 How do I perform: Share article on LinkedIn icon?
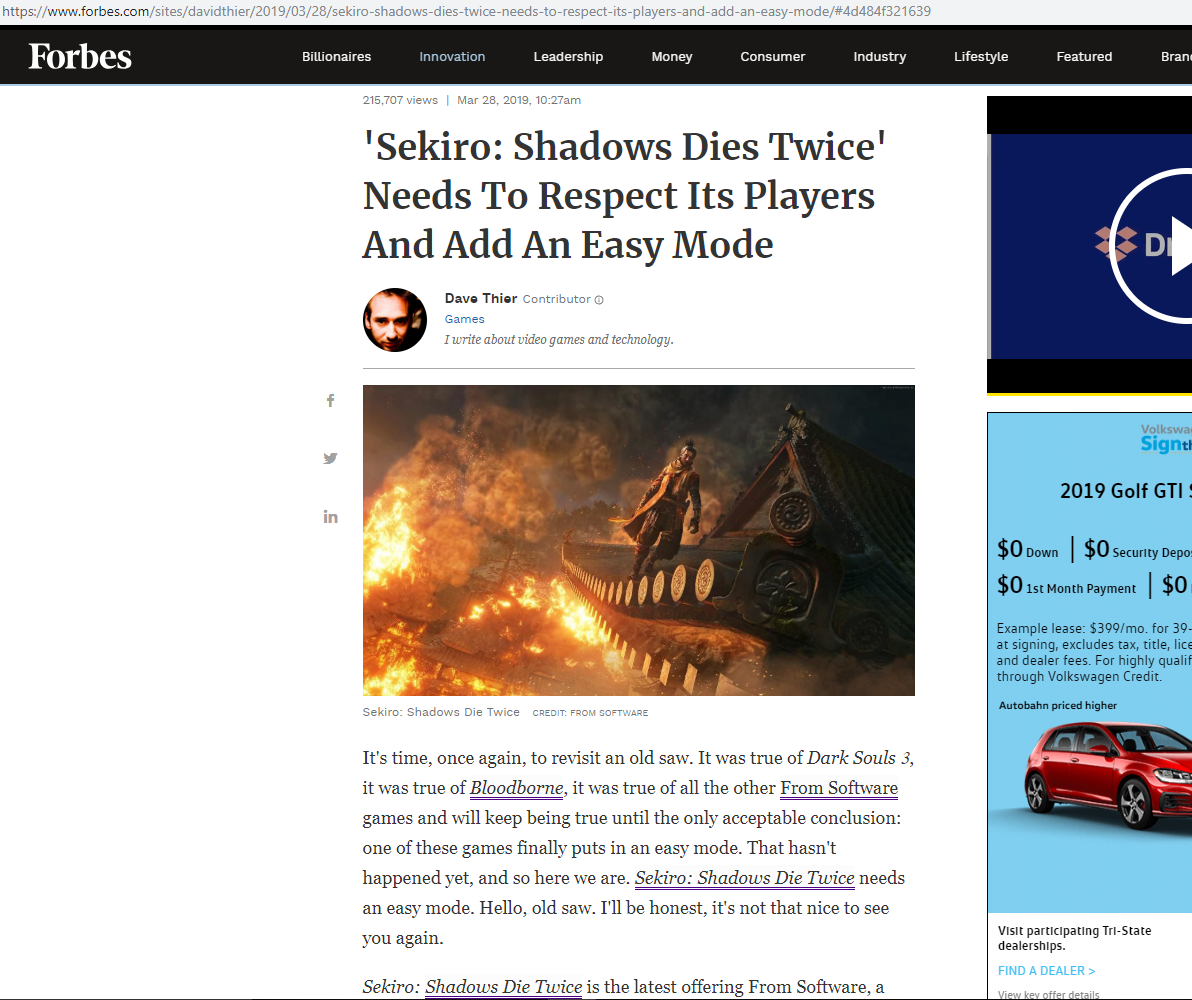click(330, 517)
